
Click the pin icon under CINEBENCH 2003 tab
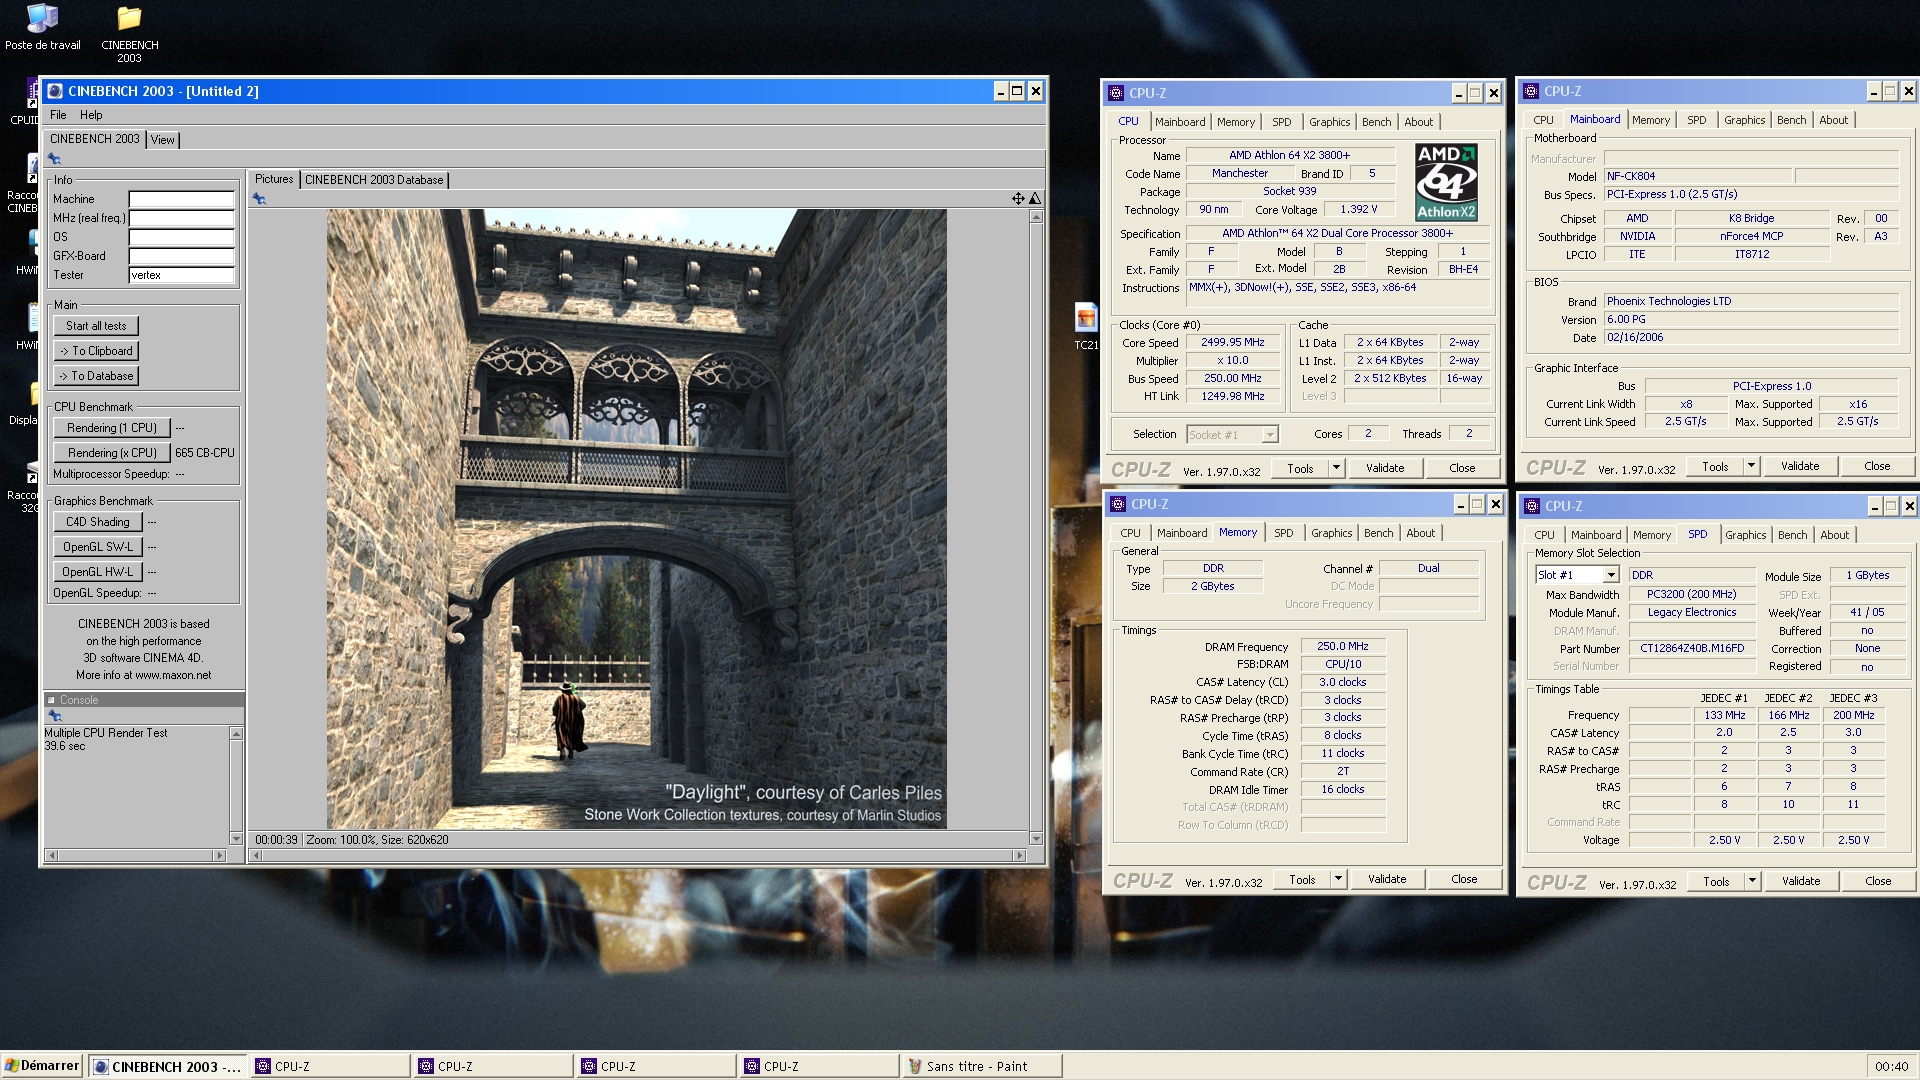pyautogui.click(x=54, y=159)
